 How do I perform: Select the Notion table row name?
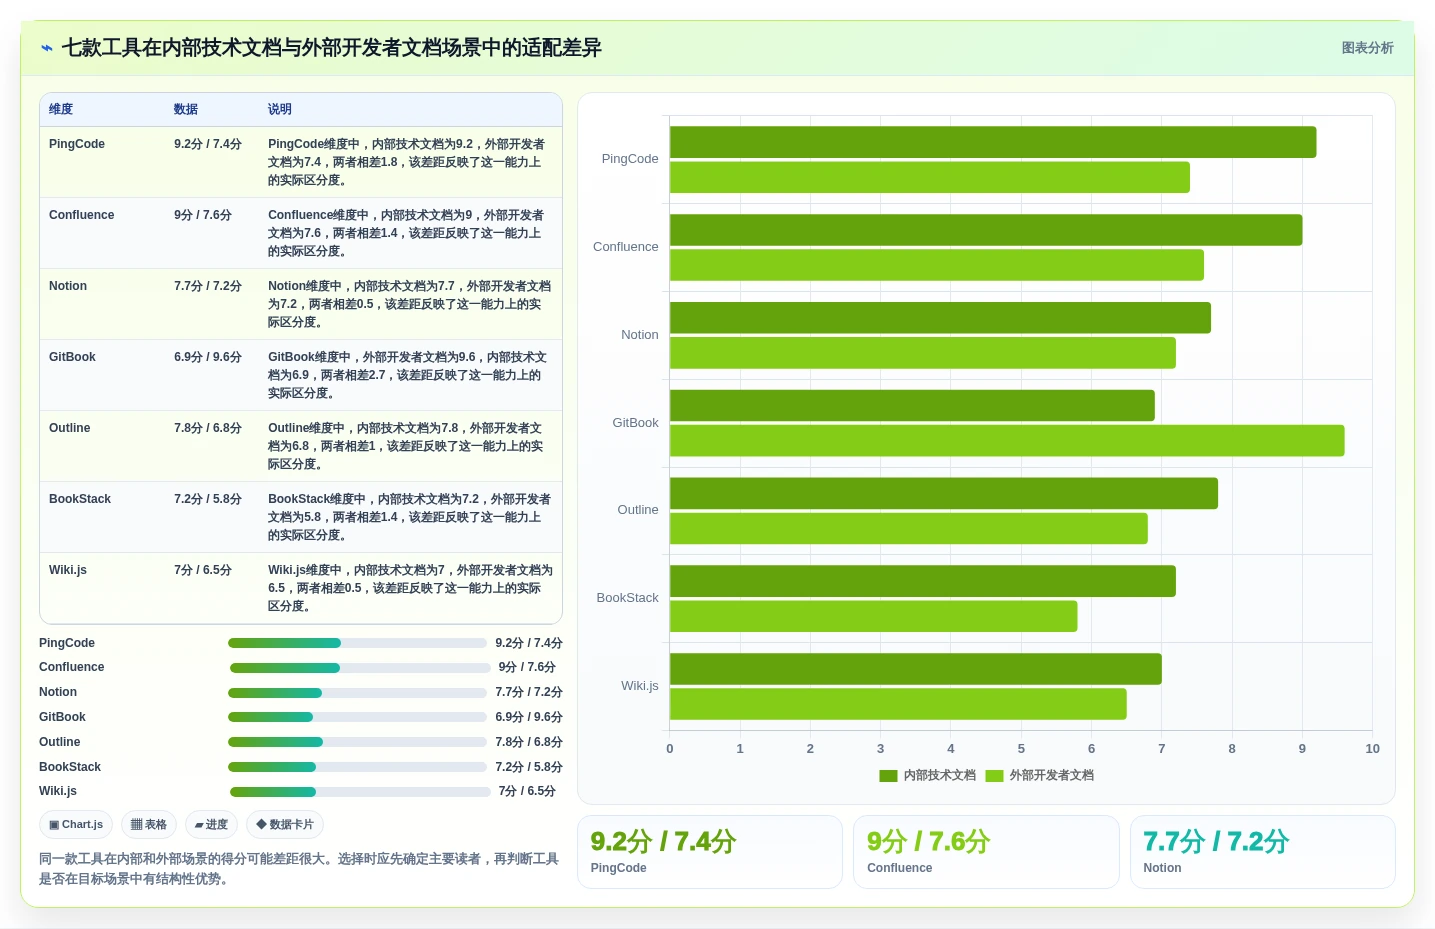coord(68,286)
